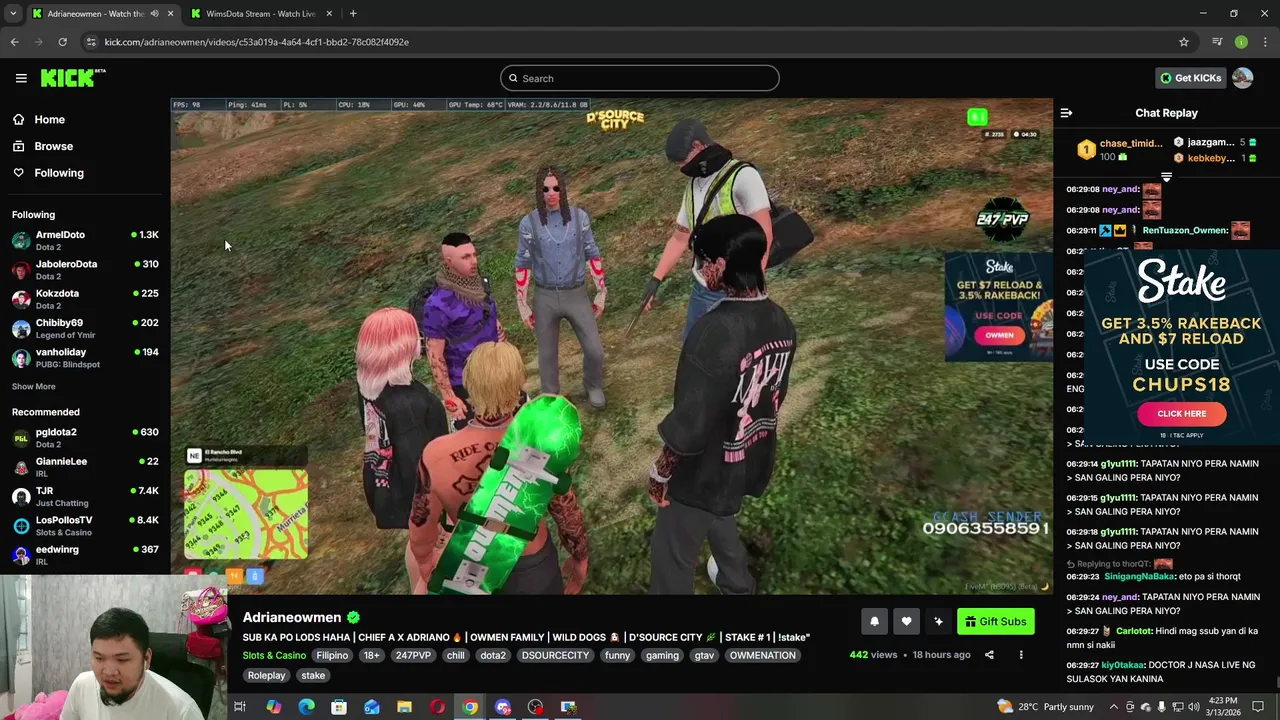Open pgldota2 recommended channel

pyautogui.click(x=85, y=438)
